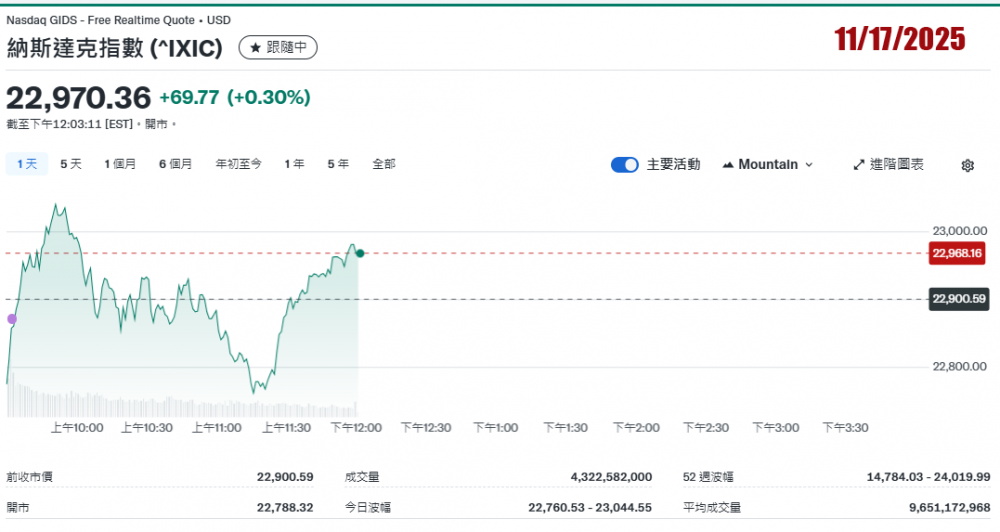Image resolution: width=1000 pixels, height=532 pixels.
Task: Click the star icon in follow button
Action: click(255, 47)
